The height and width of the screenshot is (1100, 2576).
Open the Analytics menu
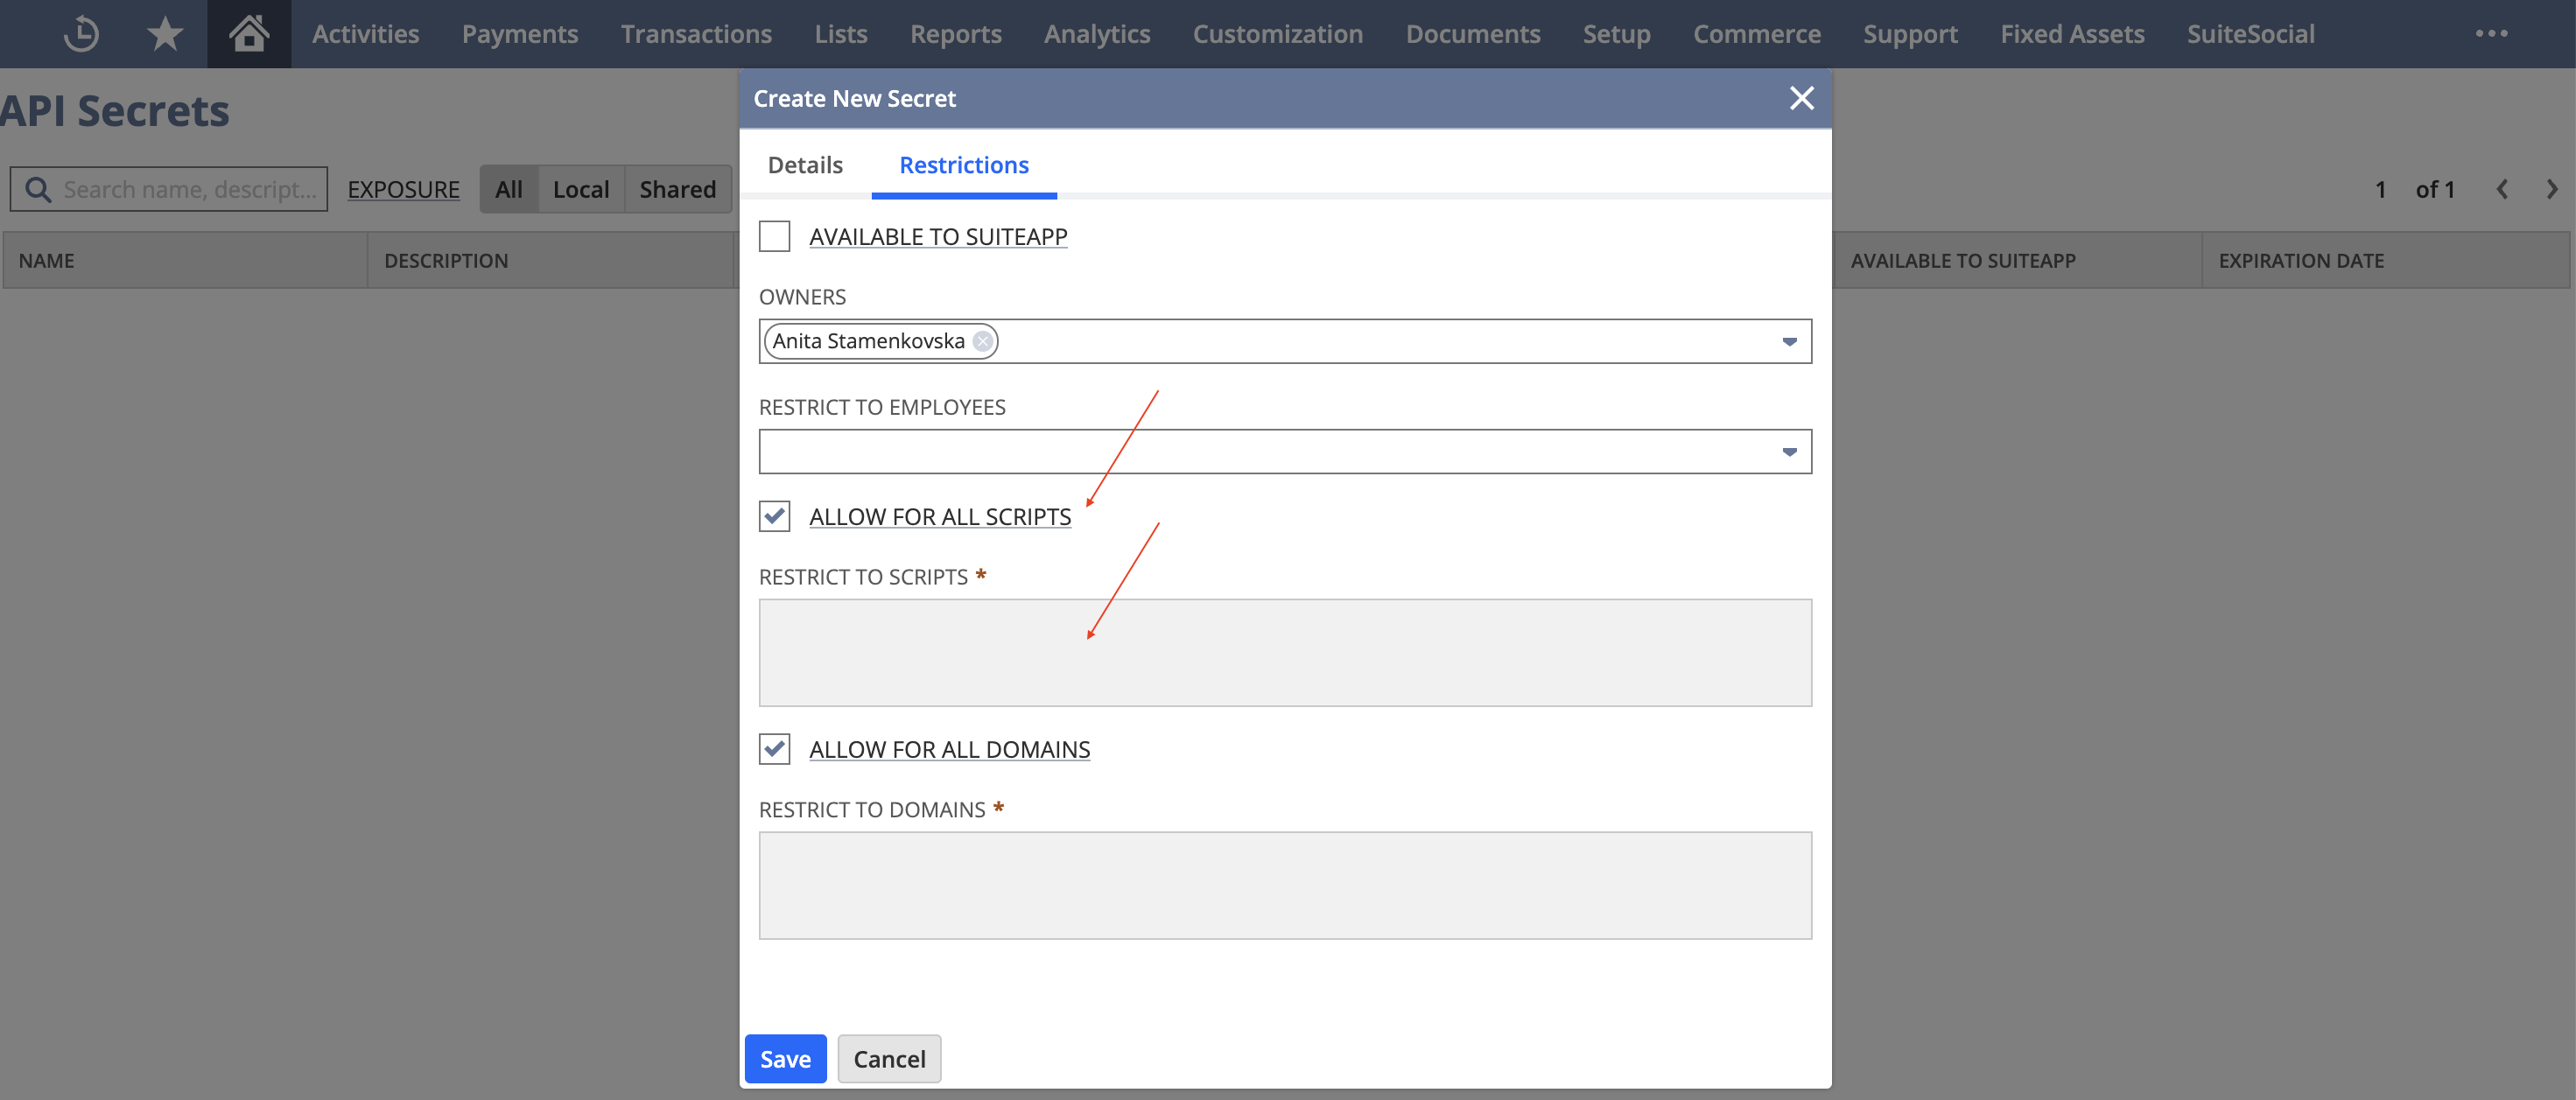point(1097,34)
